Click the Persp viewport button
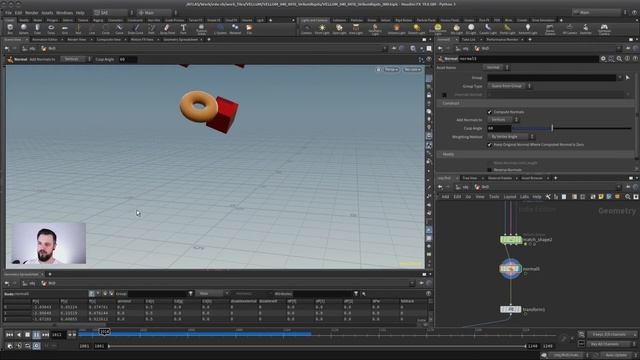 click(391, 69)
